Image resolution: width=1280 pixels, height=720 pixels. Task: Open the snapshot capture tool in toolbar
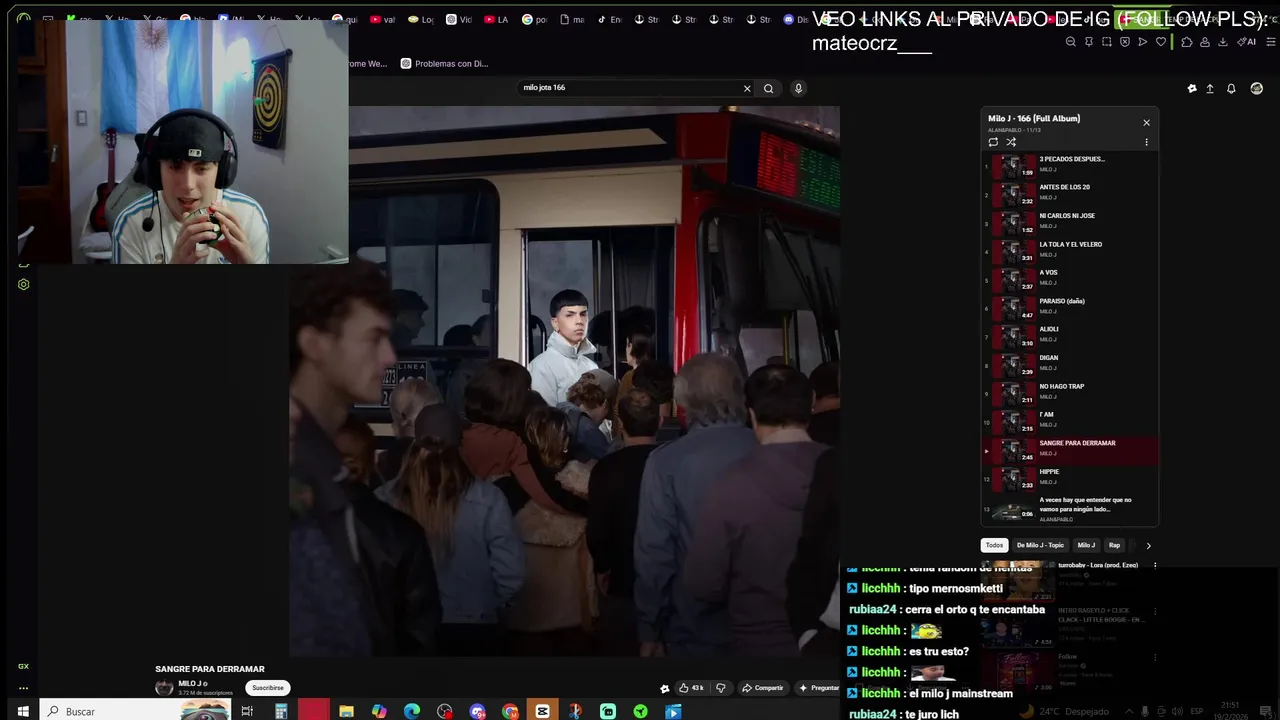click(x=1107, y=42)
